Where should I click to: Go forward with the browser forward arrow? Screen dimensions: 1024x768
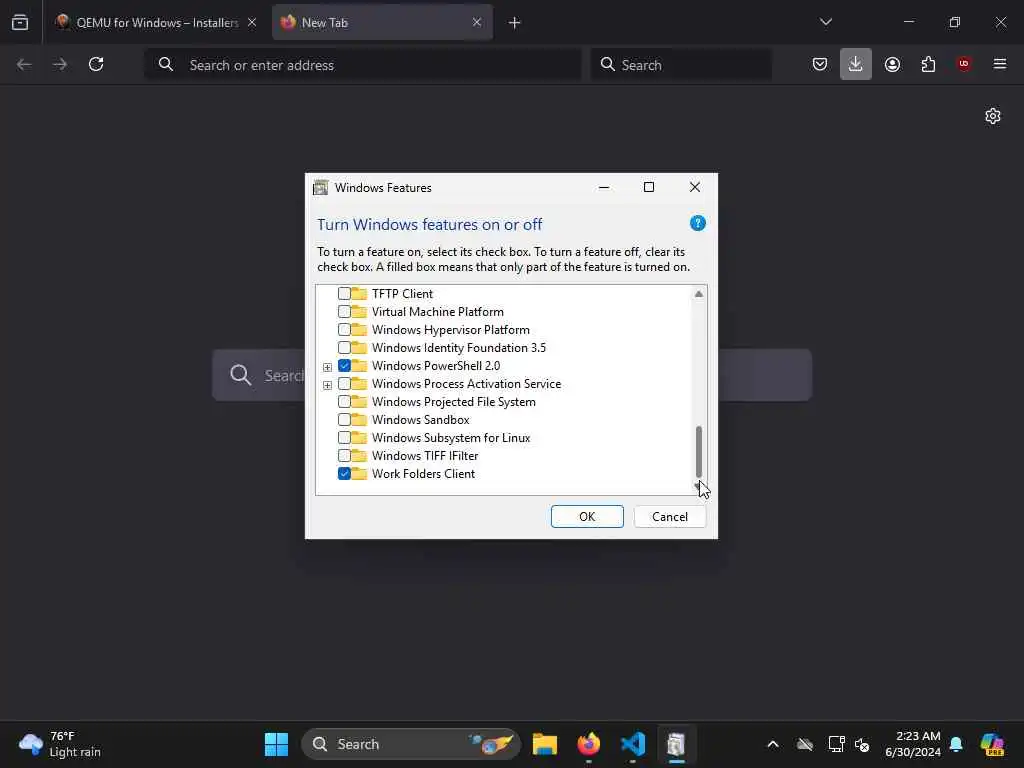tap(60, 64)
